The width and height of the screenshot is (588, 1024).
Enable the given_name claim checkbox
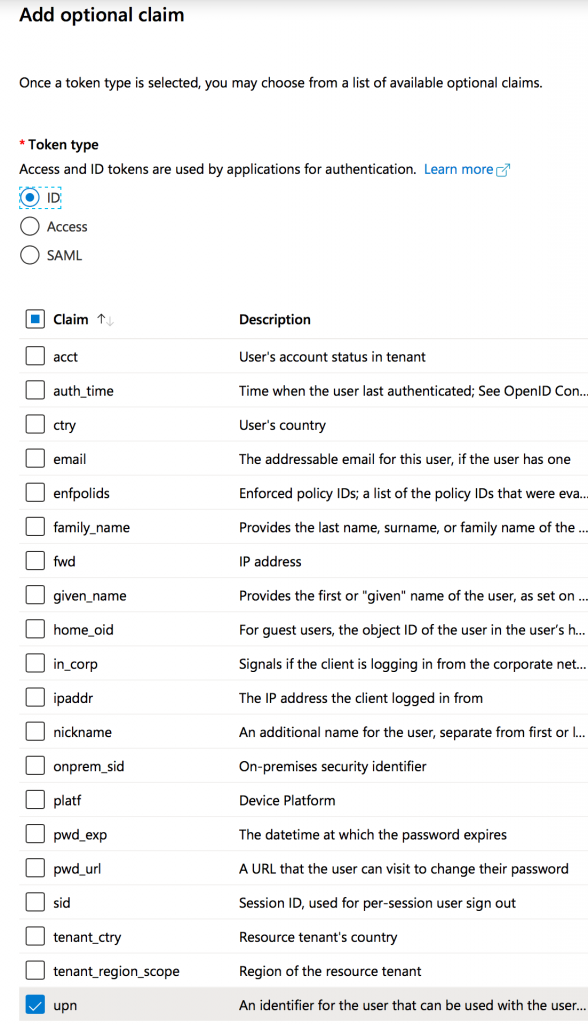(35, 596)
